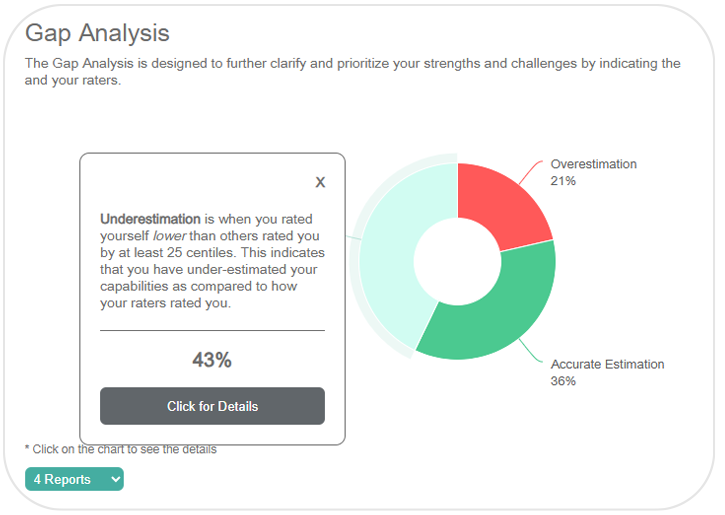Click the chart details hint note
Screen dimensions: 725x515
(x=120, y=449)
